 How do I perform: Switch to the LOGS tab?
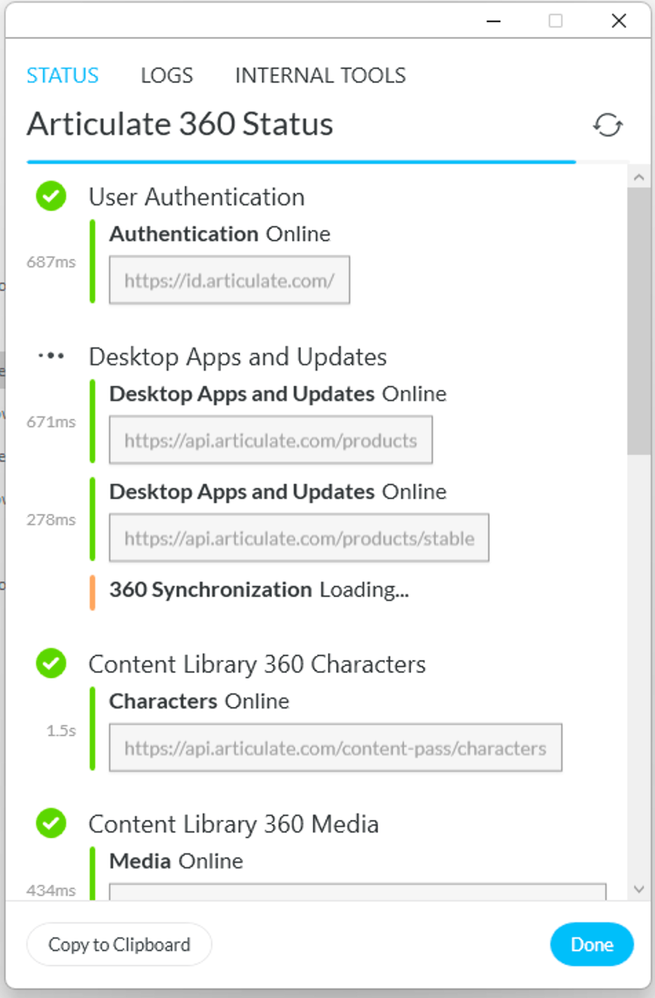(167, 75)
